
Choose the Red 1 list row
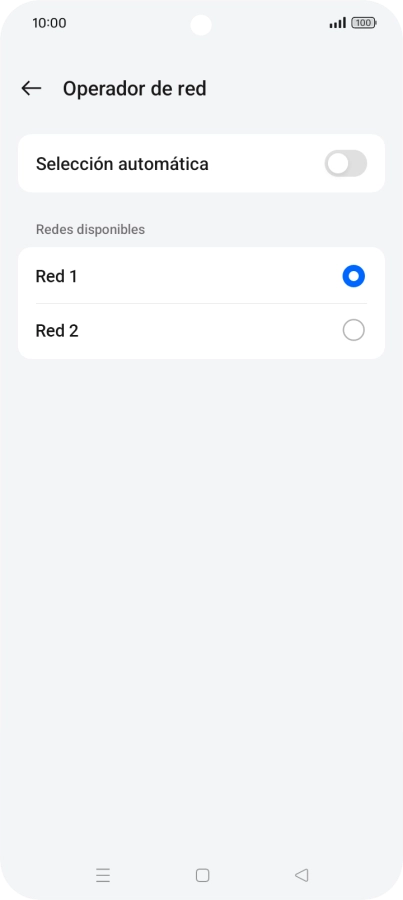(202, 276)
